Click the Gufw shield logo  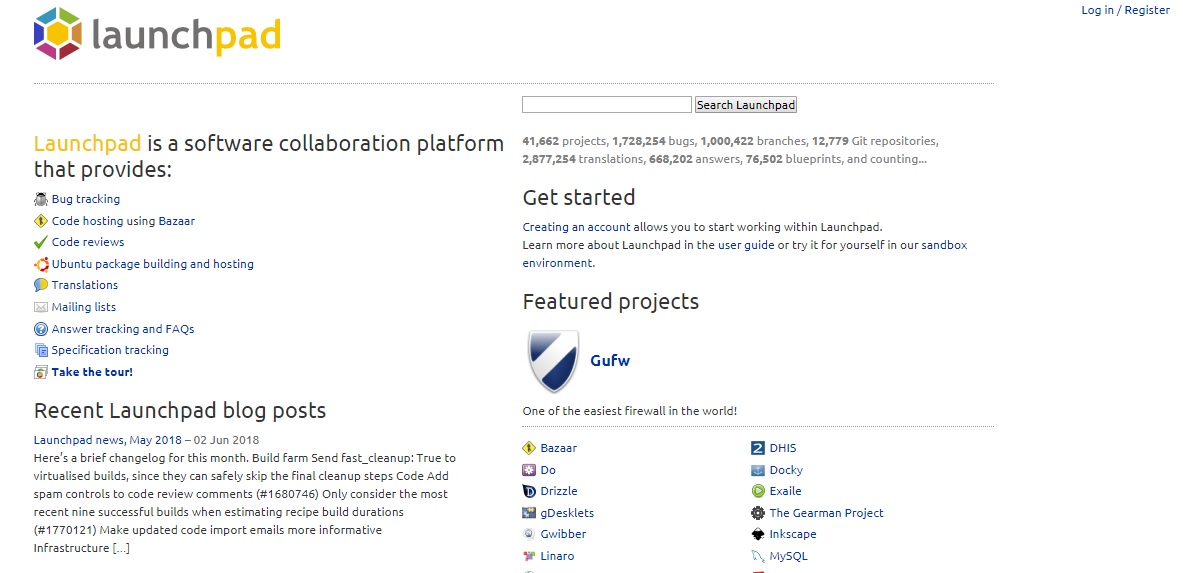pos(553,361)
